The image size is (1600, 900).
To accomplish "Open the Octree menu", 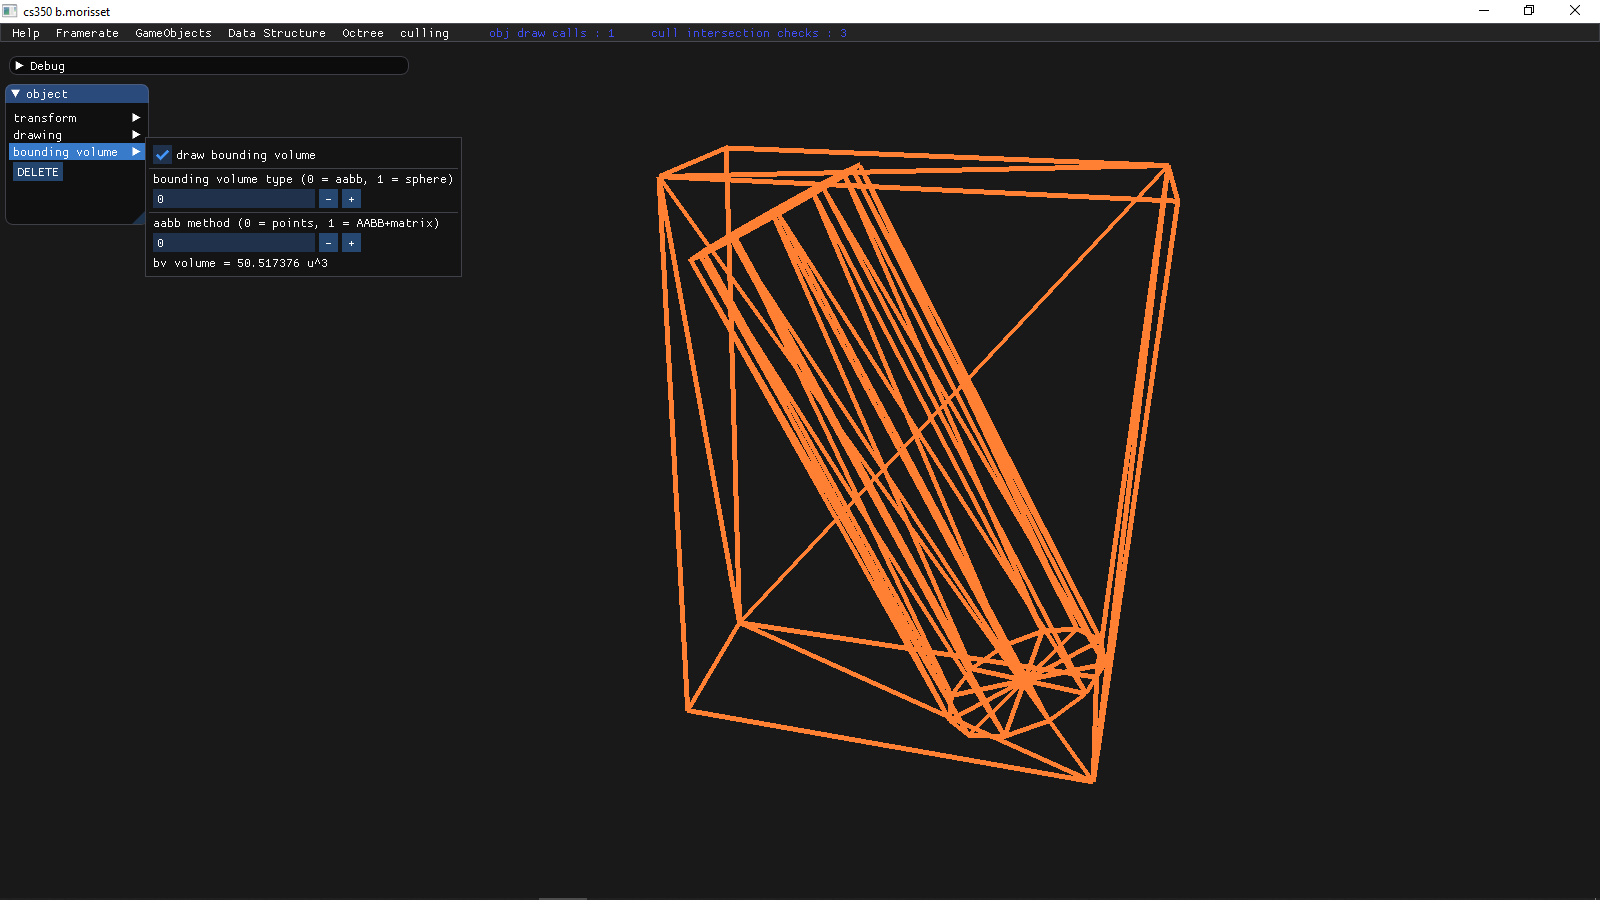I will 362,33.
